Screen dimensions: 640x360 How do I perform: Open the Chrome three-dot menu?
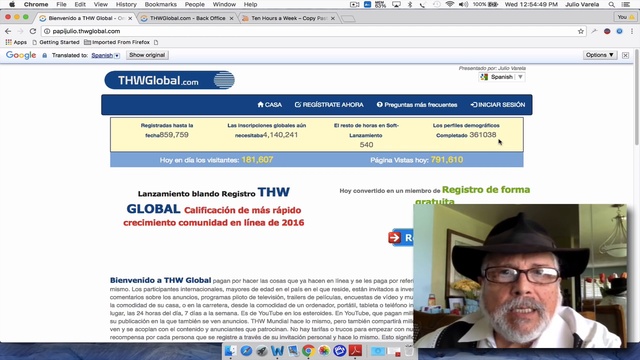[x=632, y=31]
